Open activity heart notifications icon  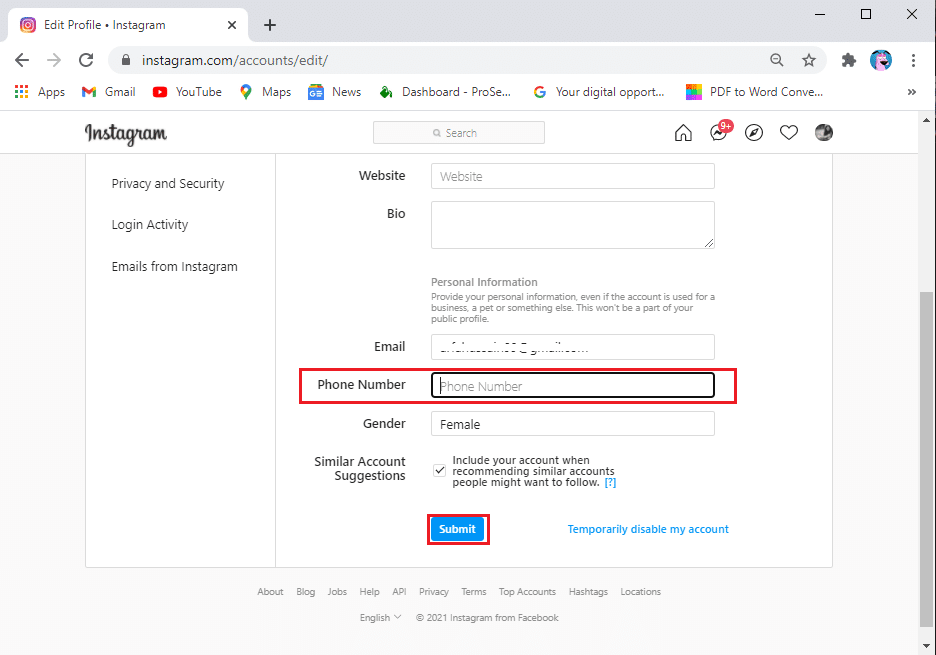789,133
